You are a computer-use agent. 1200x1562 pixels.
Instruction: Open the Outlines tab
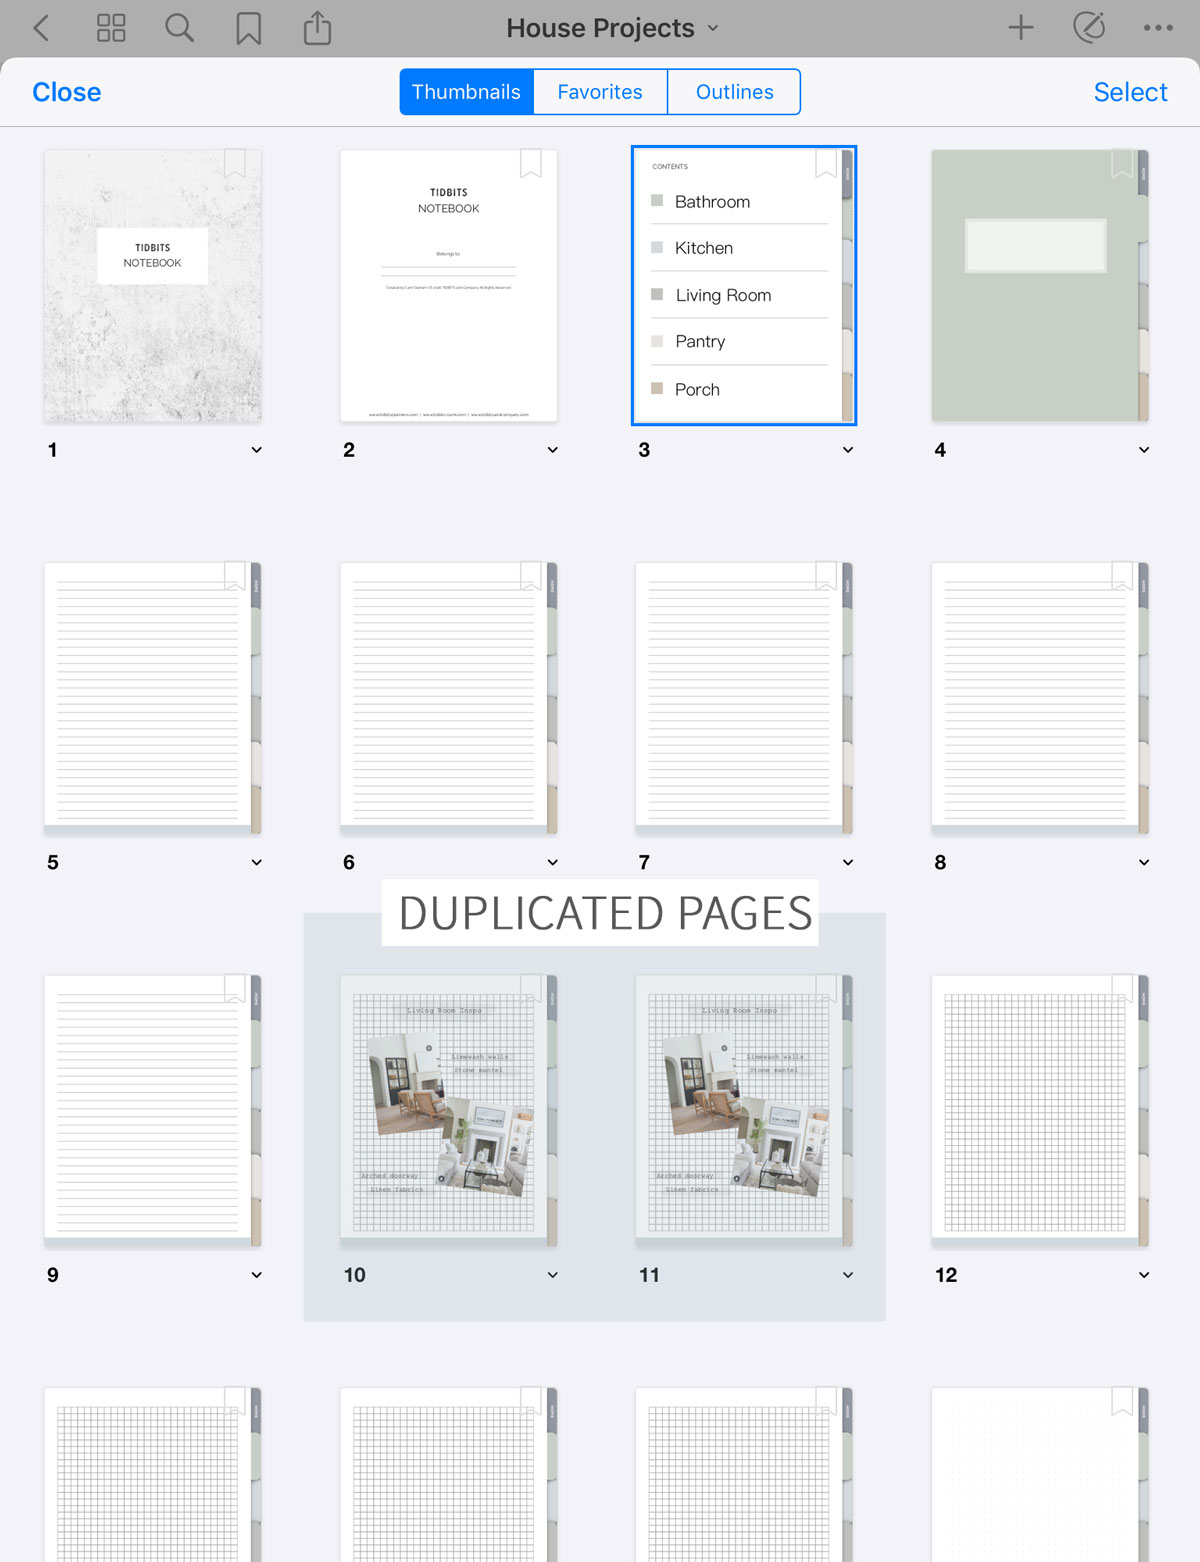click(x=734, y=91)
